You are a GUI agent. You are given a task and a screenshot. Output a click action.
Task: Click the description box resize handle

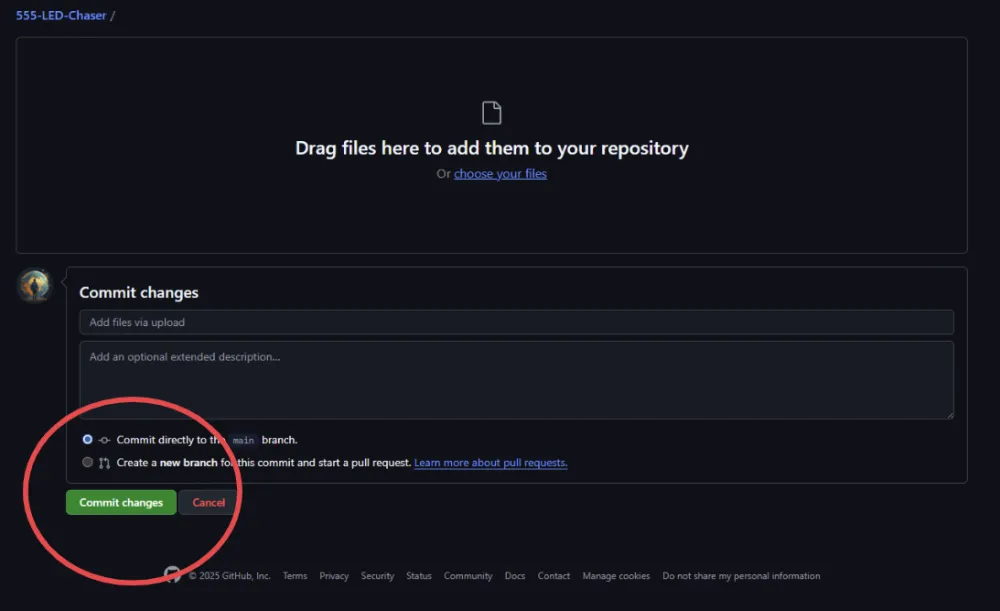[949, 414]
